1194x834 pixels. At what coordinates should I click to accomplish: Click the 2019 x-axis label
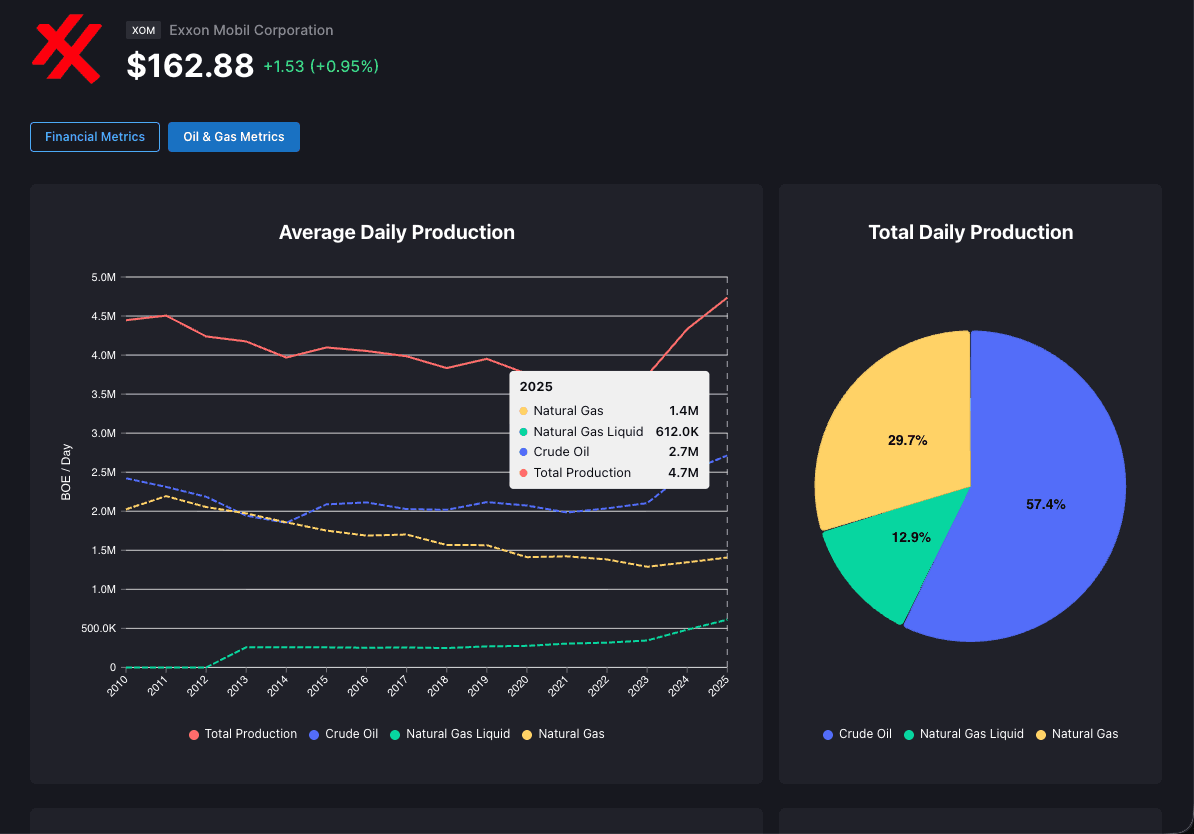coord(478,685)
